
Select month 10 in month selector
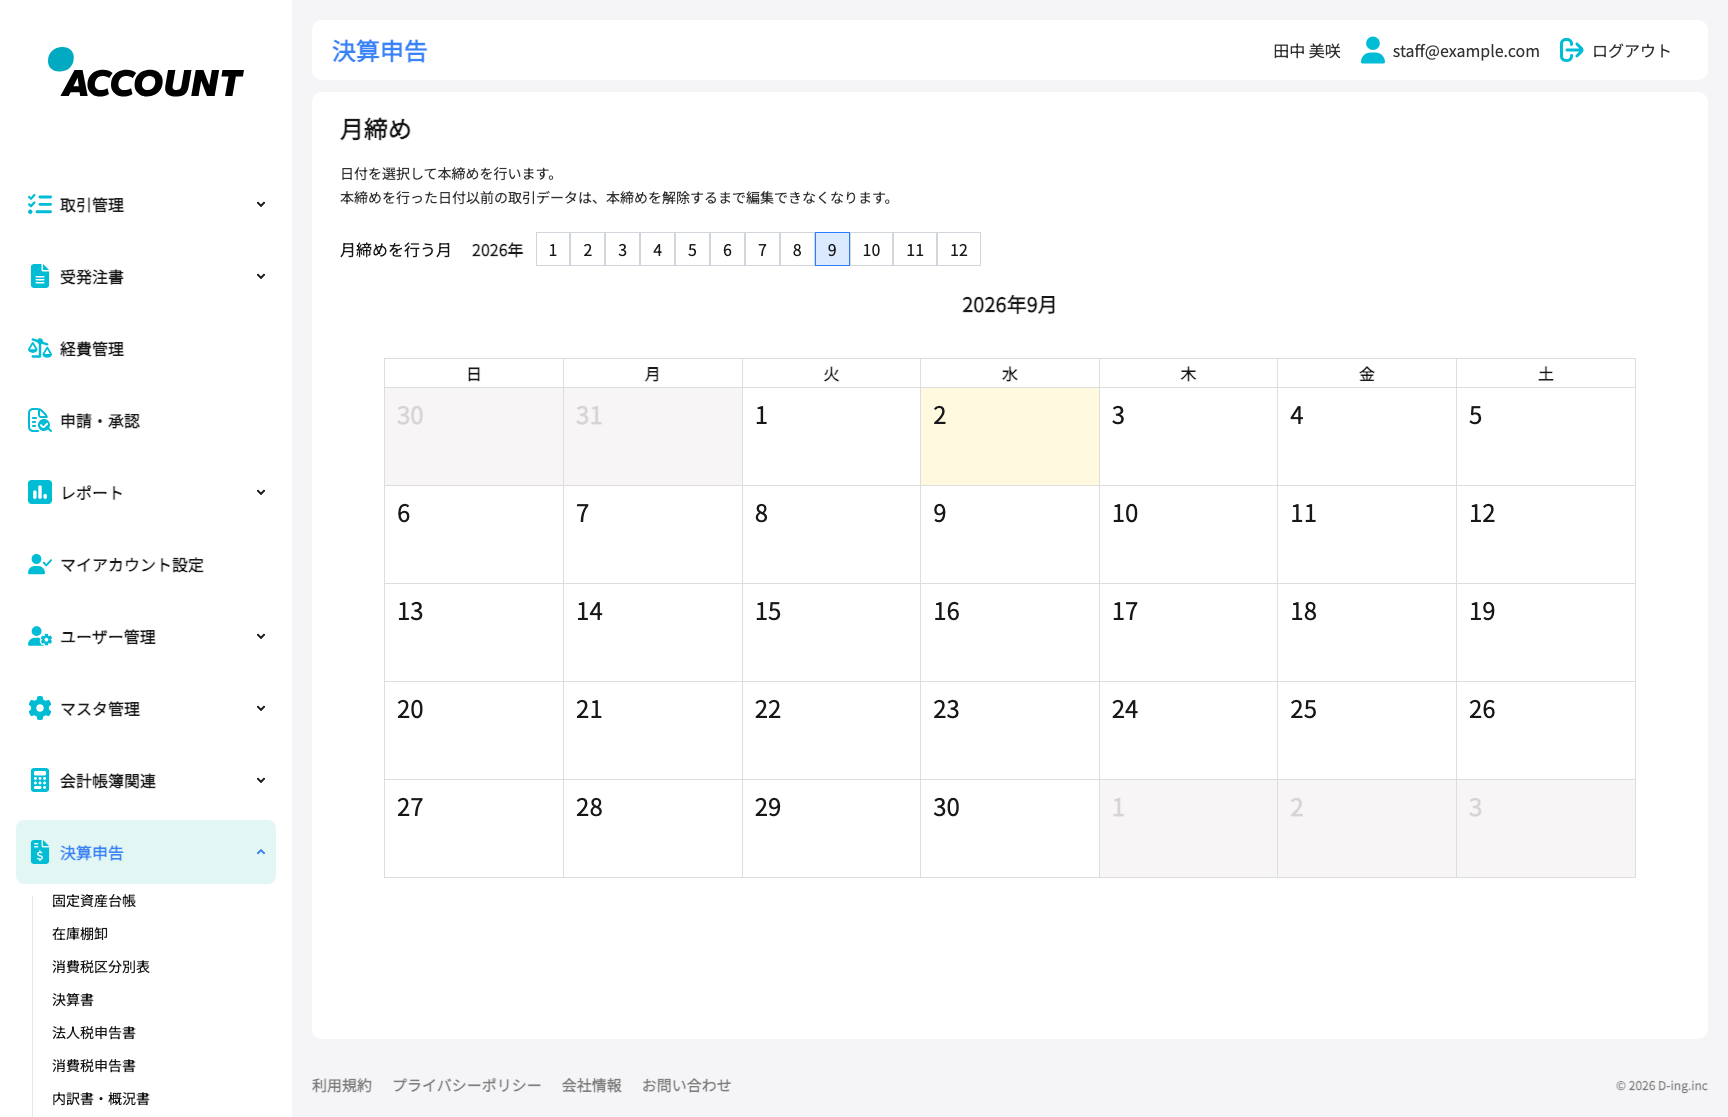[x=871, y=250]
